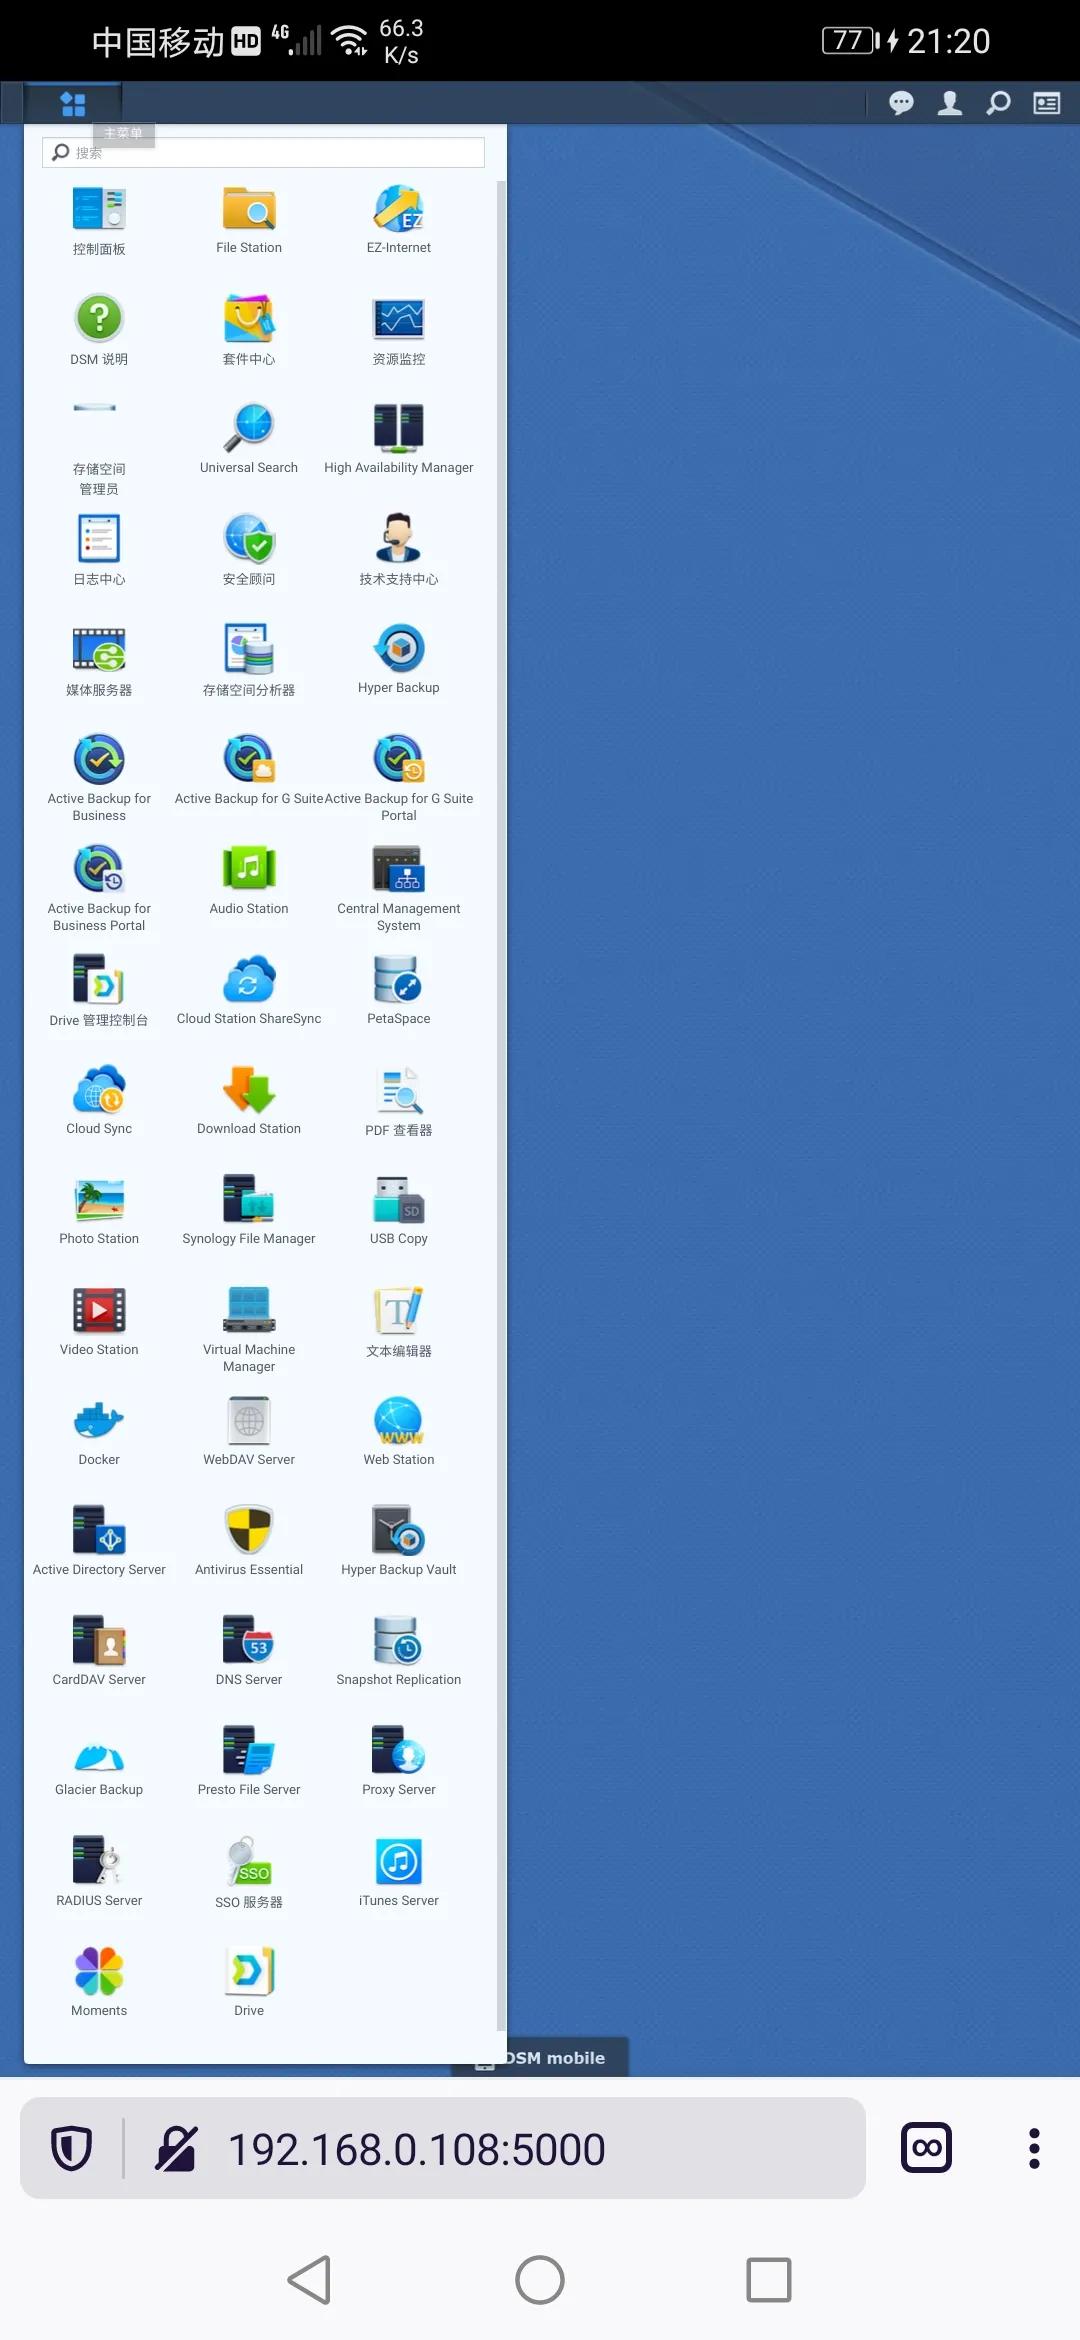This screenshot has width=1080, height=2340.
Task: Open PDF 查看器 viewer
Action: click(399, 1101)
